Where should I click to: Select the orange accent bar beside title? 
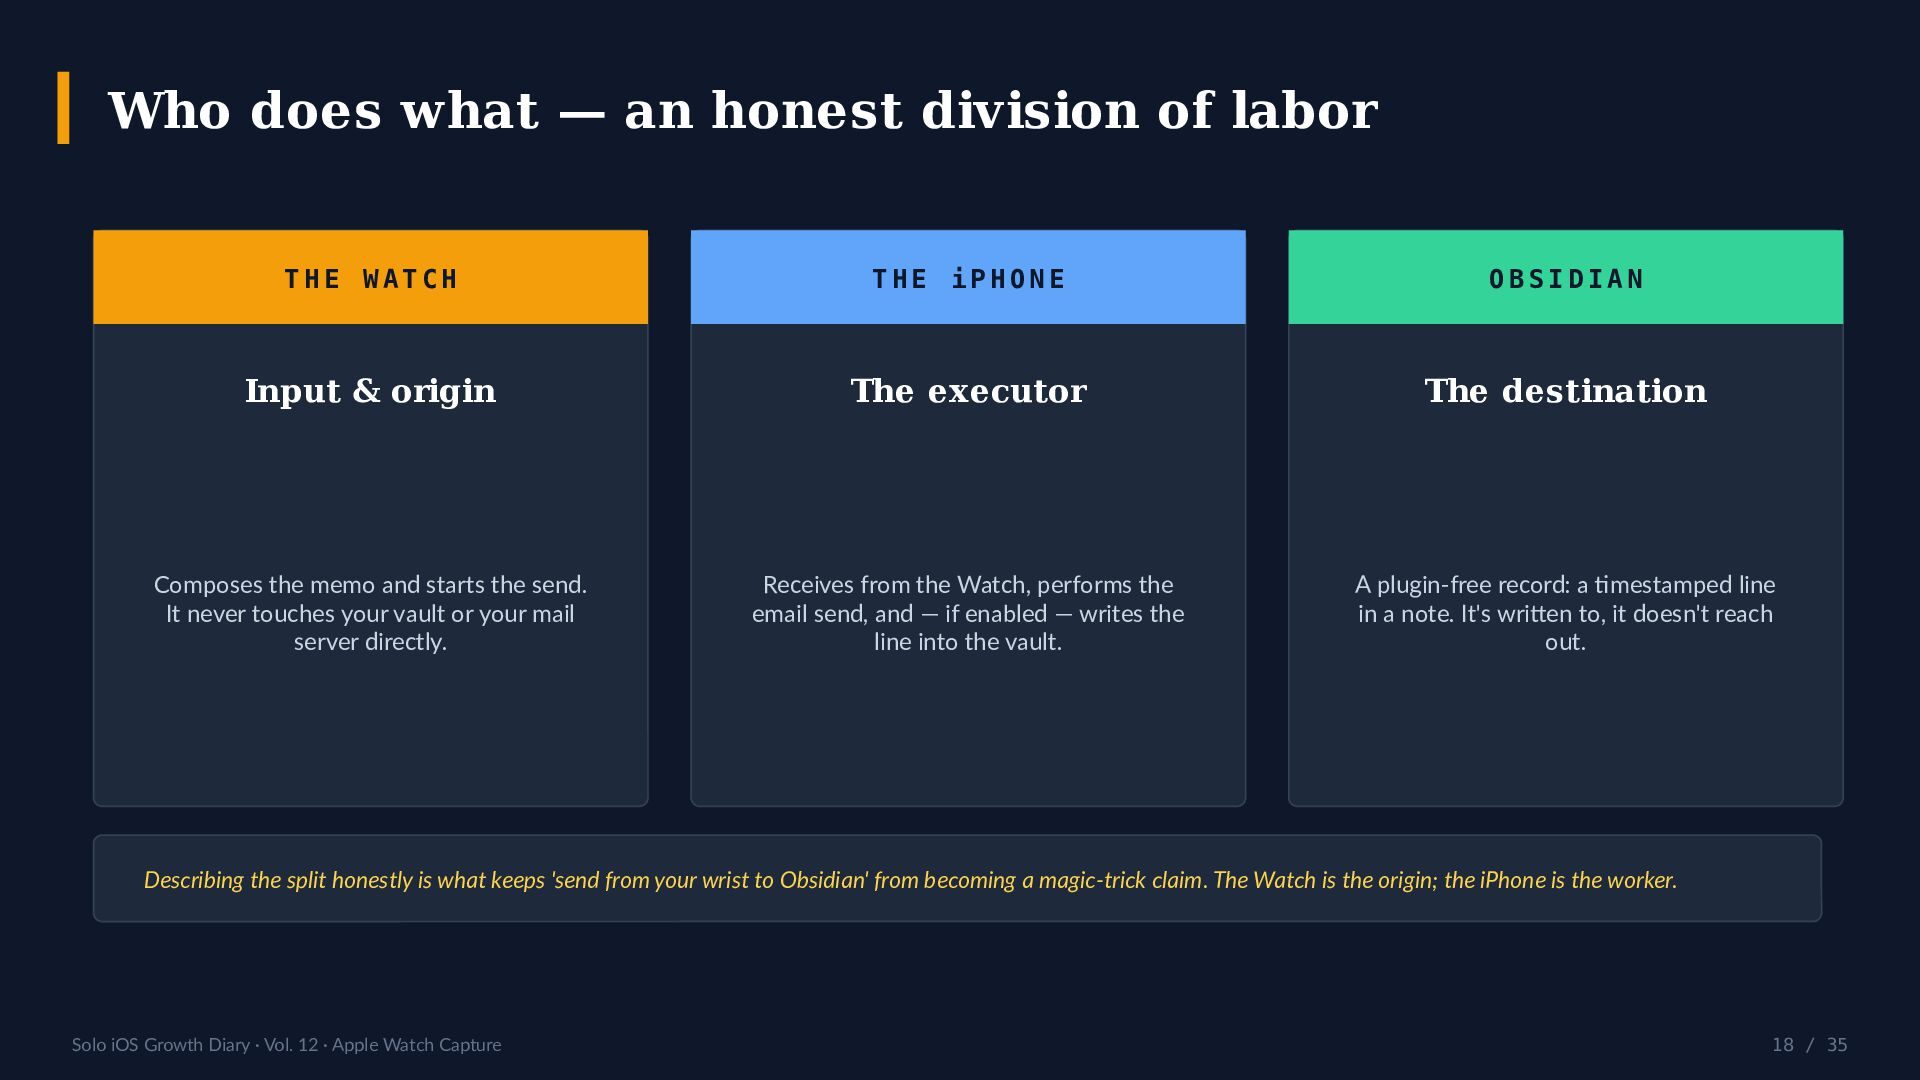click(64, 108)
